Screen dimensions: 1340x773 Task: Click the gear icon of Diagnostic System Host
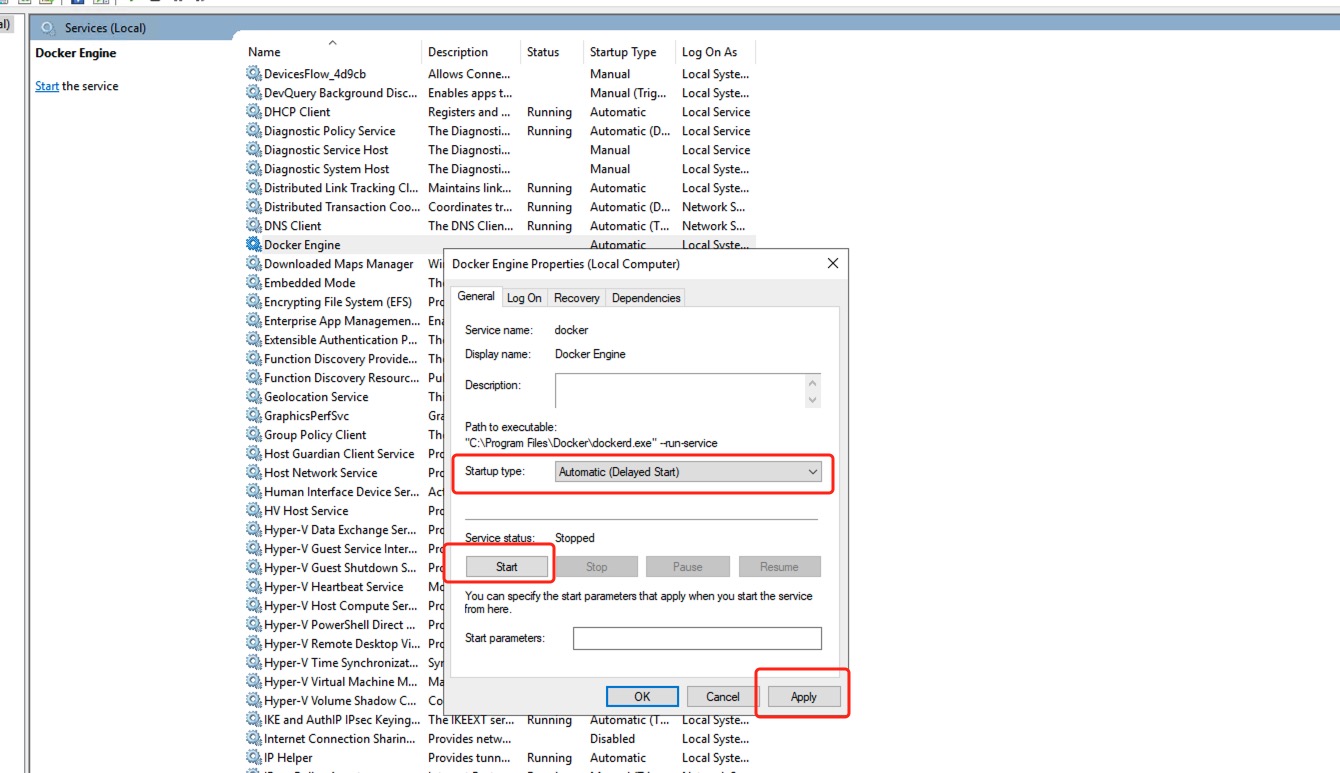pyautogui.click(x=254, y=169)
